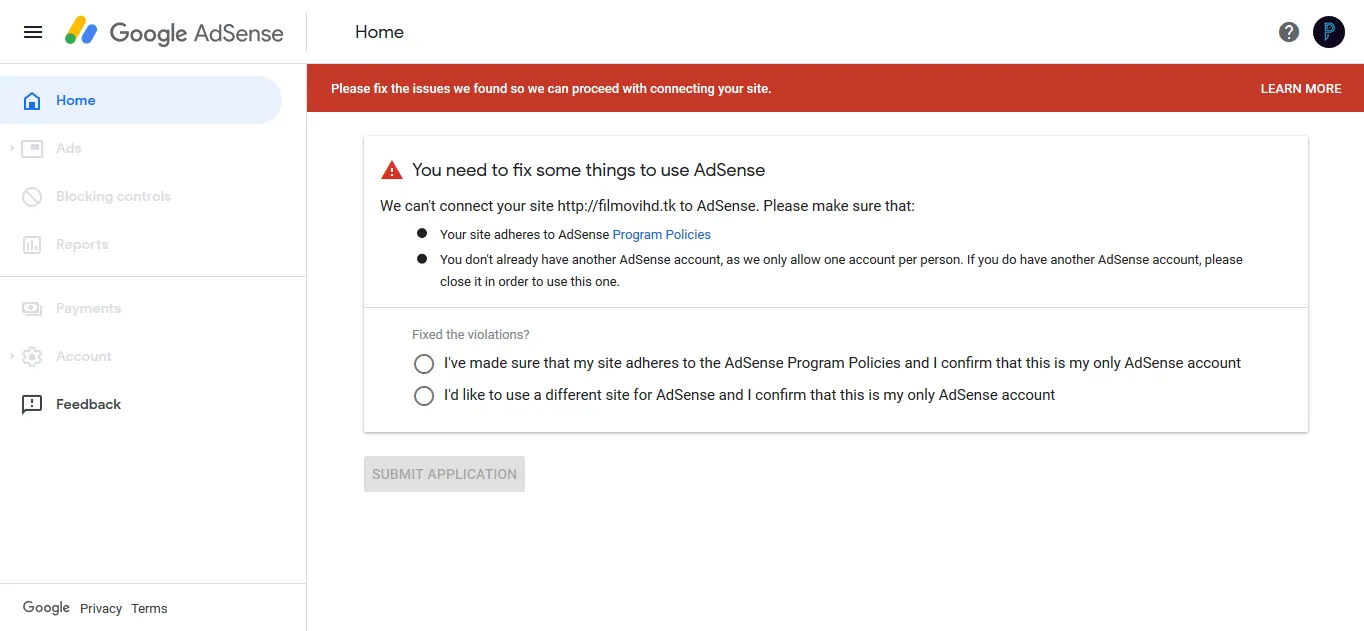
Task: Open the Program Policies link
Action: (661, 235)
